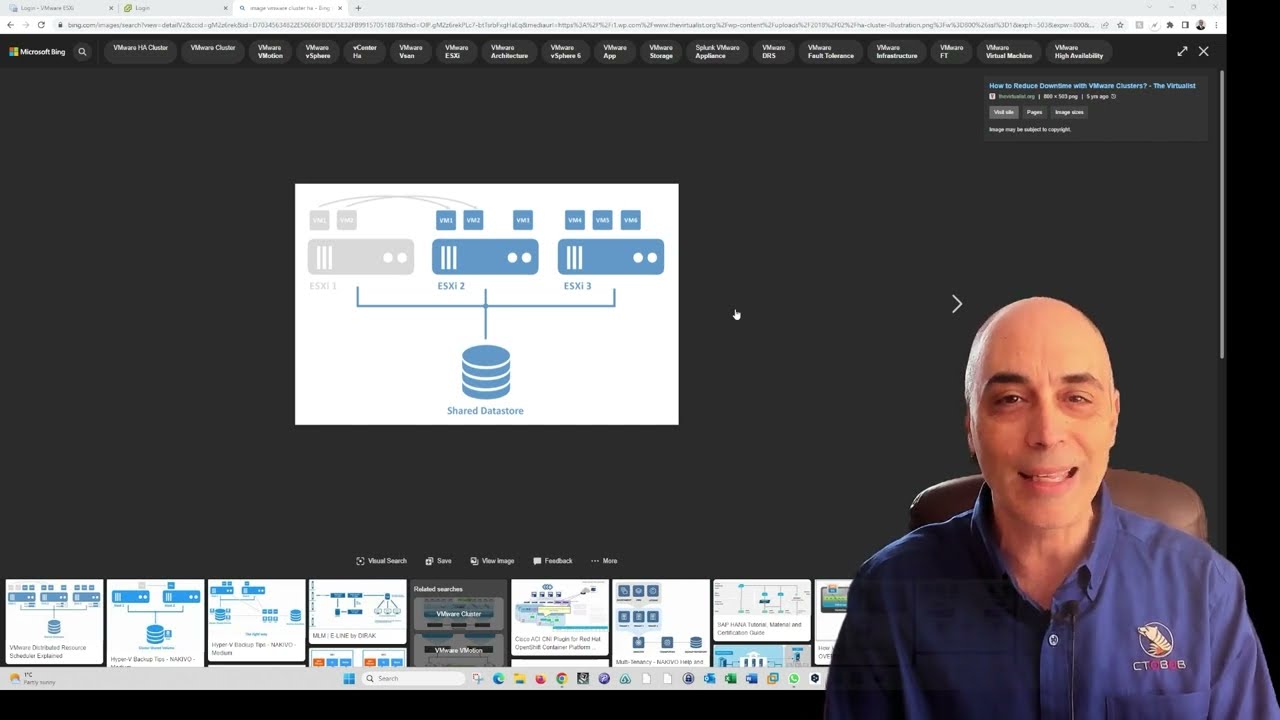
Task: Select the Bing image search tab
Action: point(290,8)
